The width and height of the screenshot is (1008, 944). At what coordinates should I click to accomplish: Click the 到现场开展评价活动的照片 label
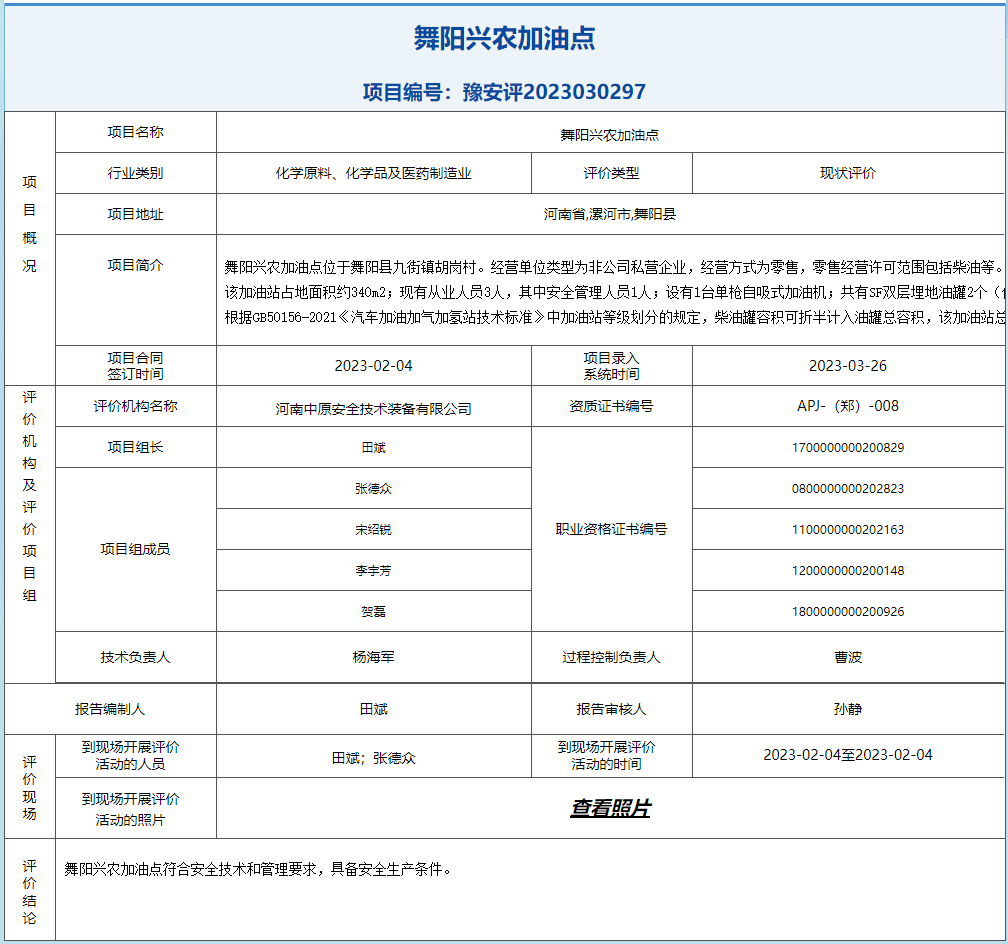coord(130,809)
